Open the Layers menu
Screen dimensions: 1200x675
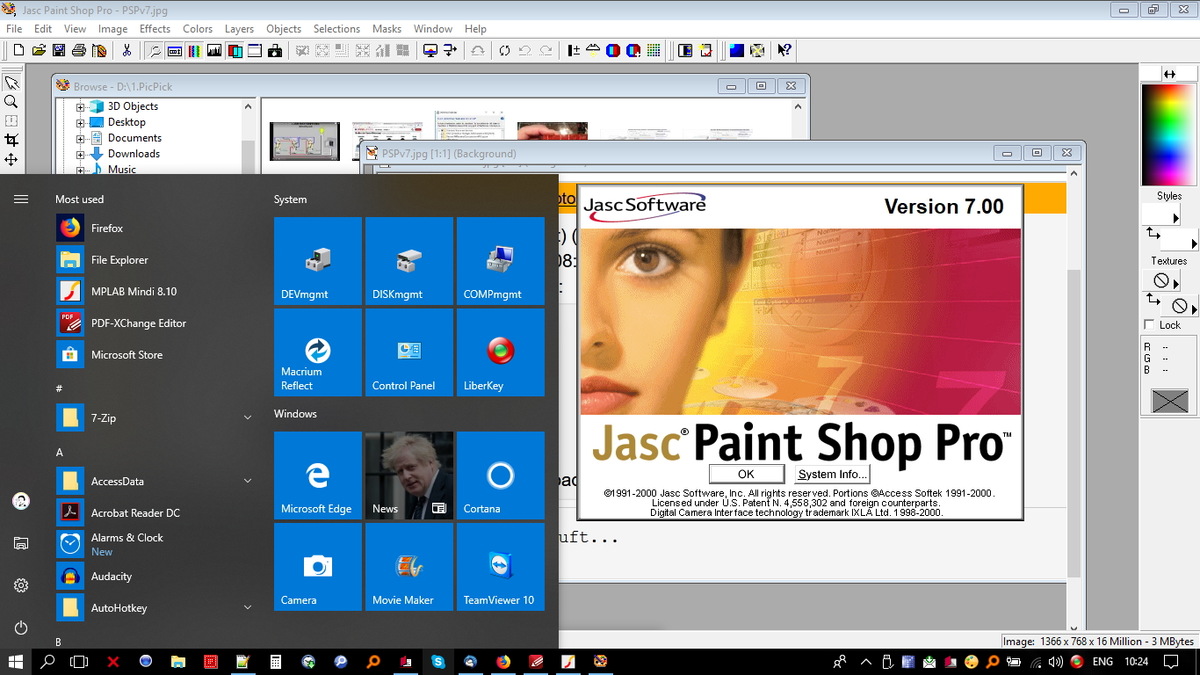pos(239,29)
